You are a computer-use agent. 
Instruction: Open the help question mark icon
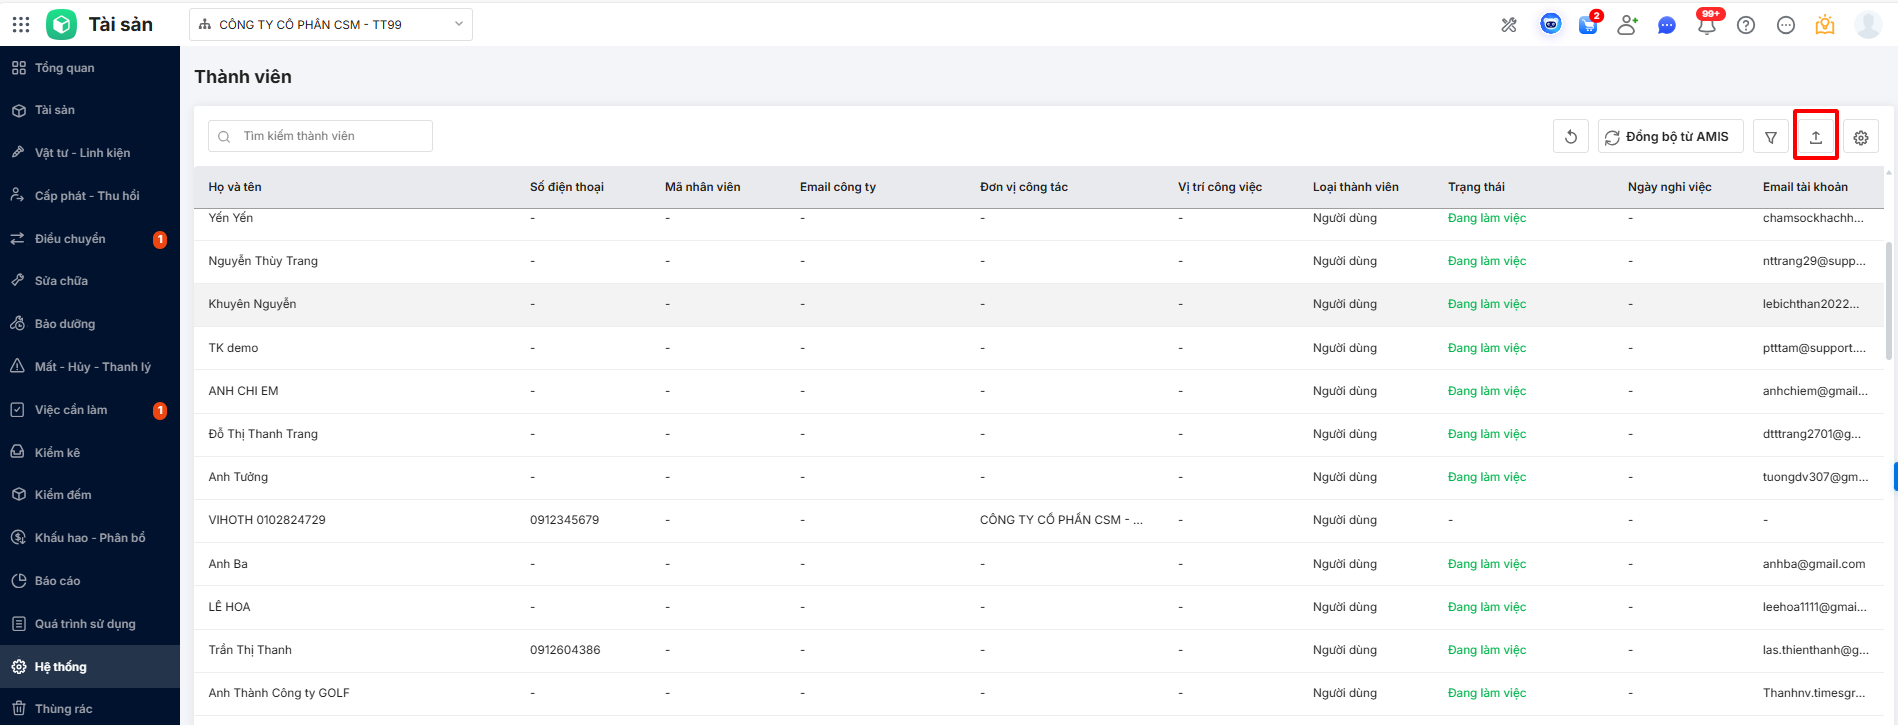point(1746,25)
